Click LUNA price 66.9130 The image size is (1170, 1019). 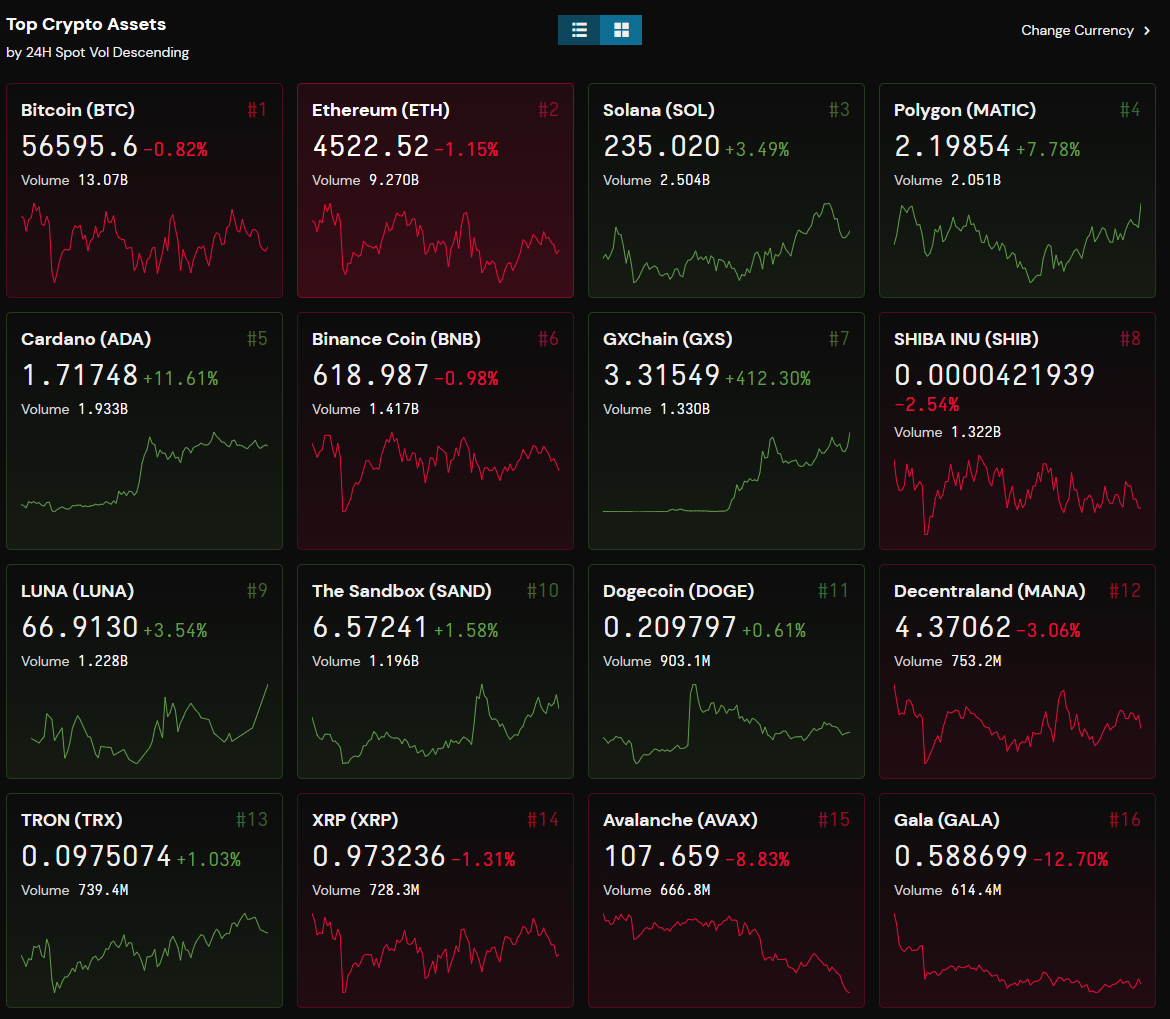(x=80, y=627)
